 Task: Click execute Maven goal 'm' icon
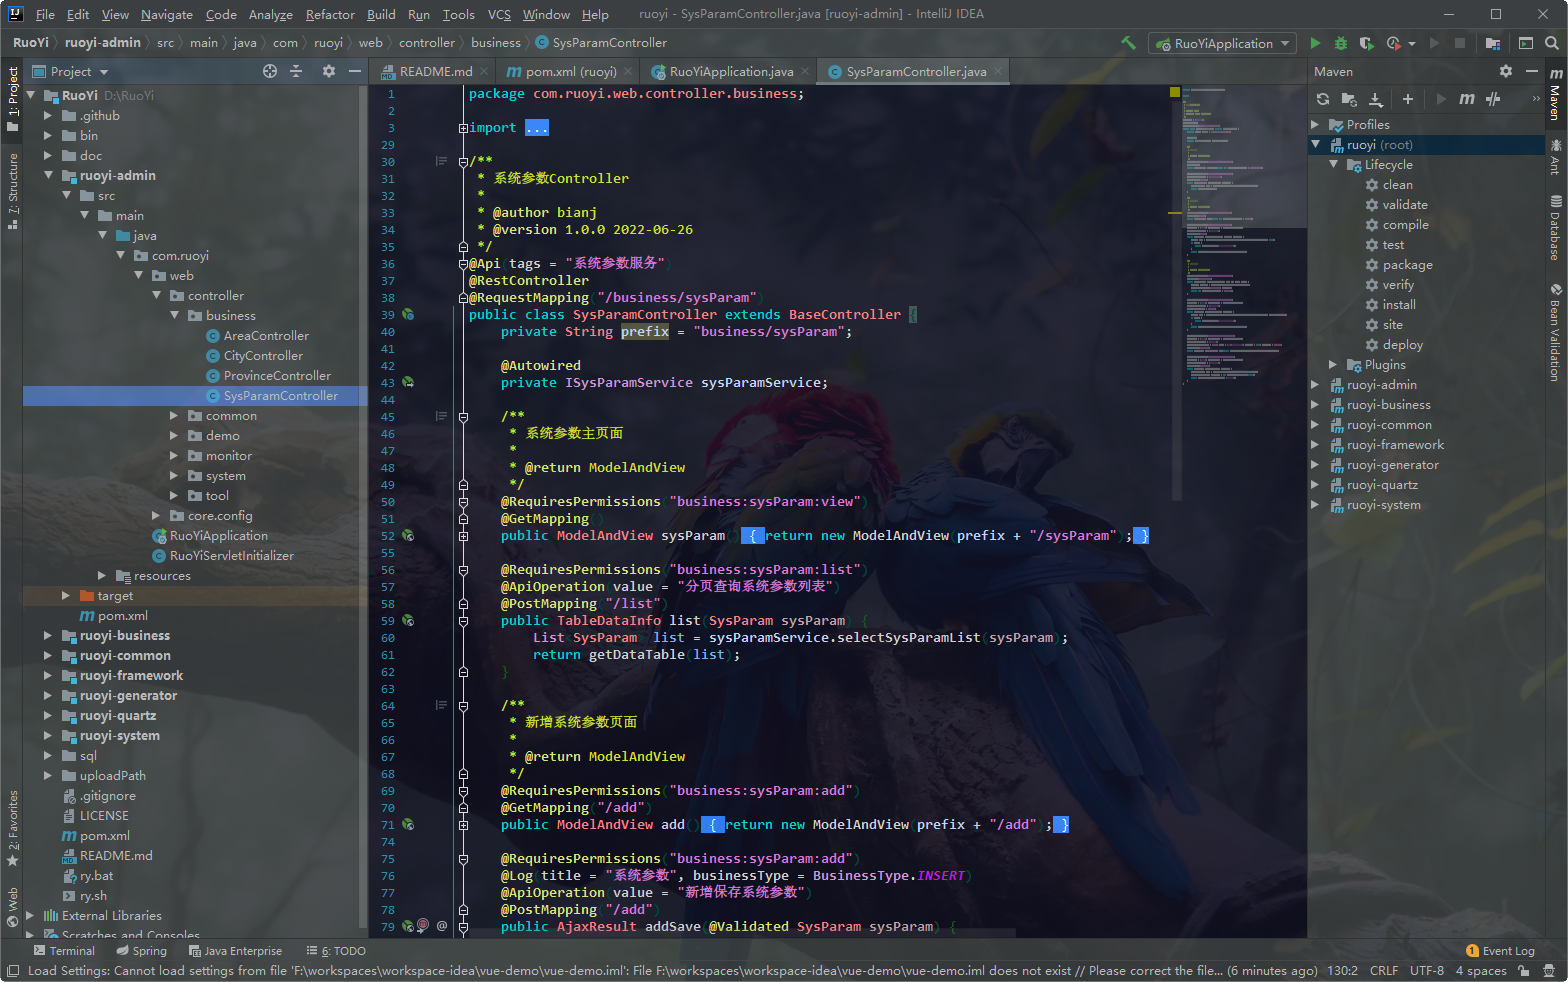coord(1467,98)
